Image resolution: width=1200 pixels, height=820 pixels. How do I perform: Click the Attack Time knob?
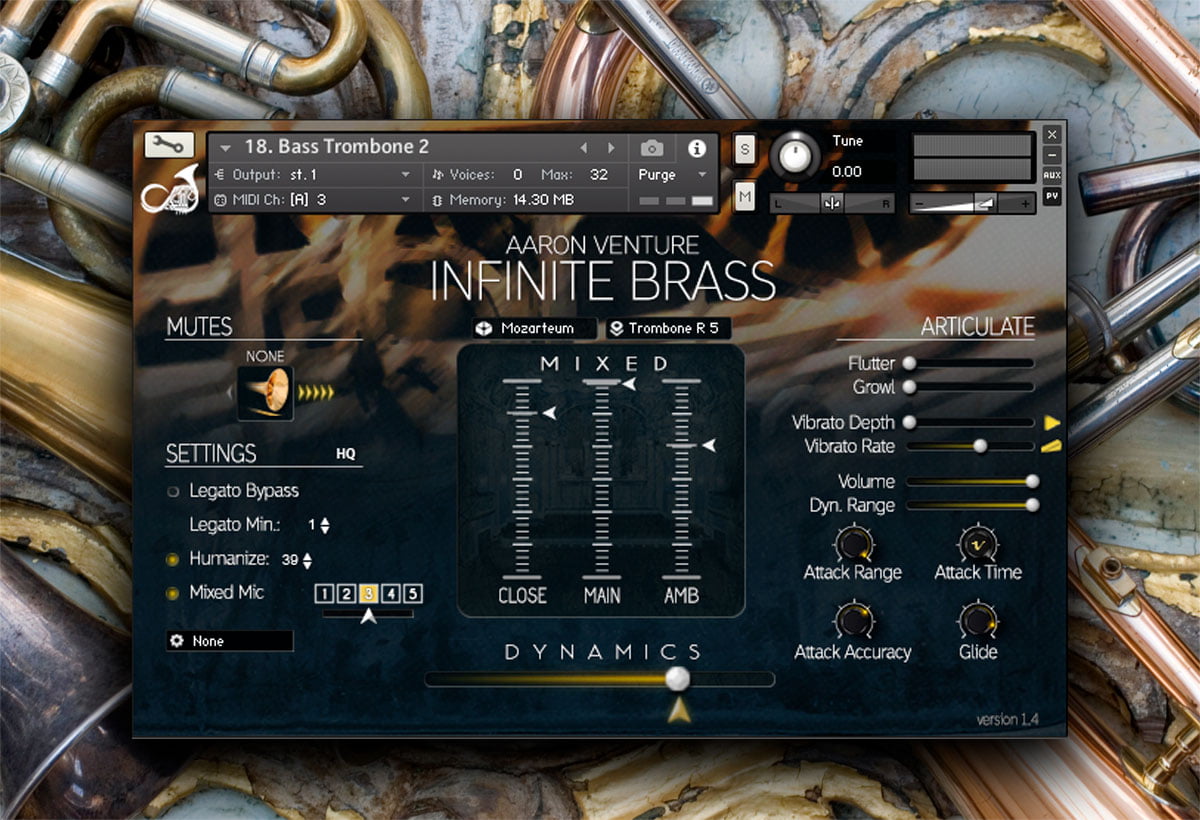(978, 544)
